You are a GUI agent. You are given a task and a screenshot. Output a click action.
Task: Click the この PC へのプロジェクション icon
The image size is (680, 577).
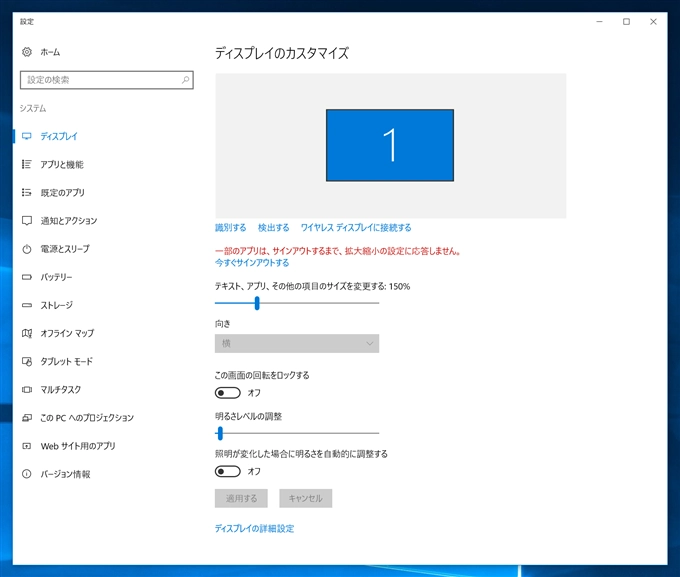click(27, 418)
